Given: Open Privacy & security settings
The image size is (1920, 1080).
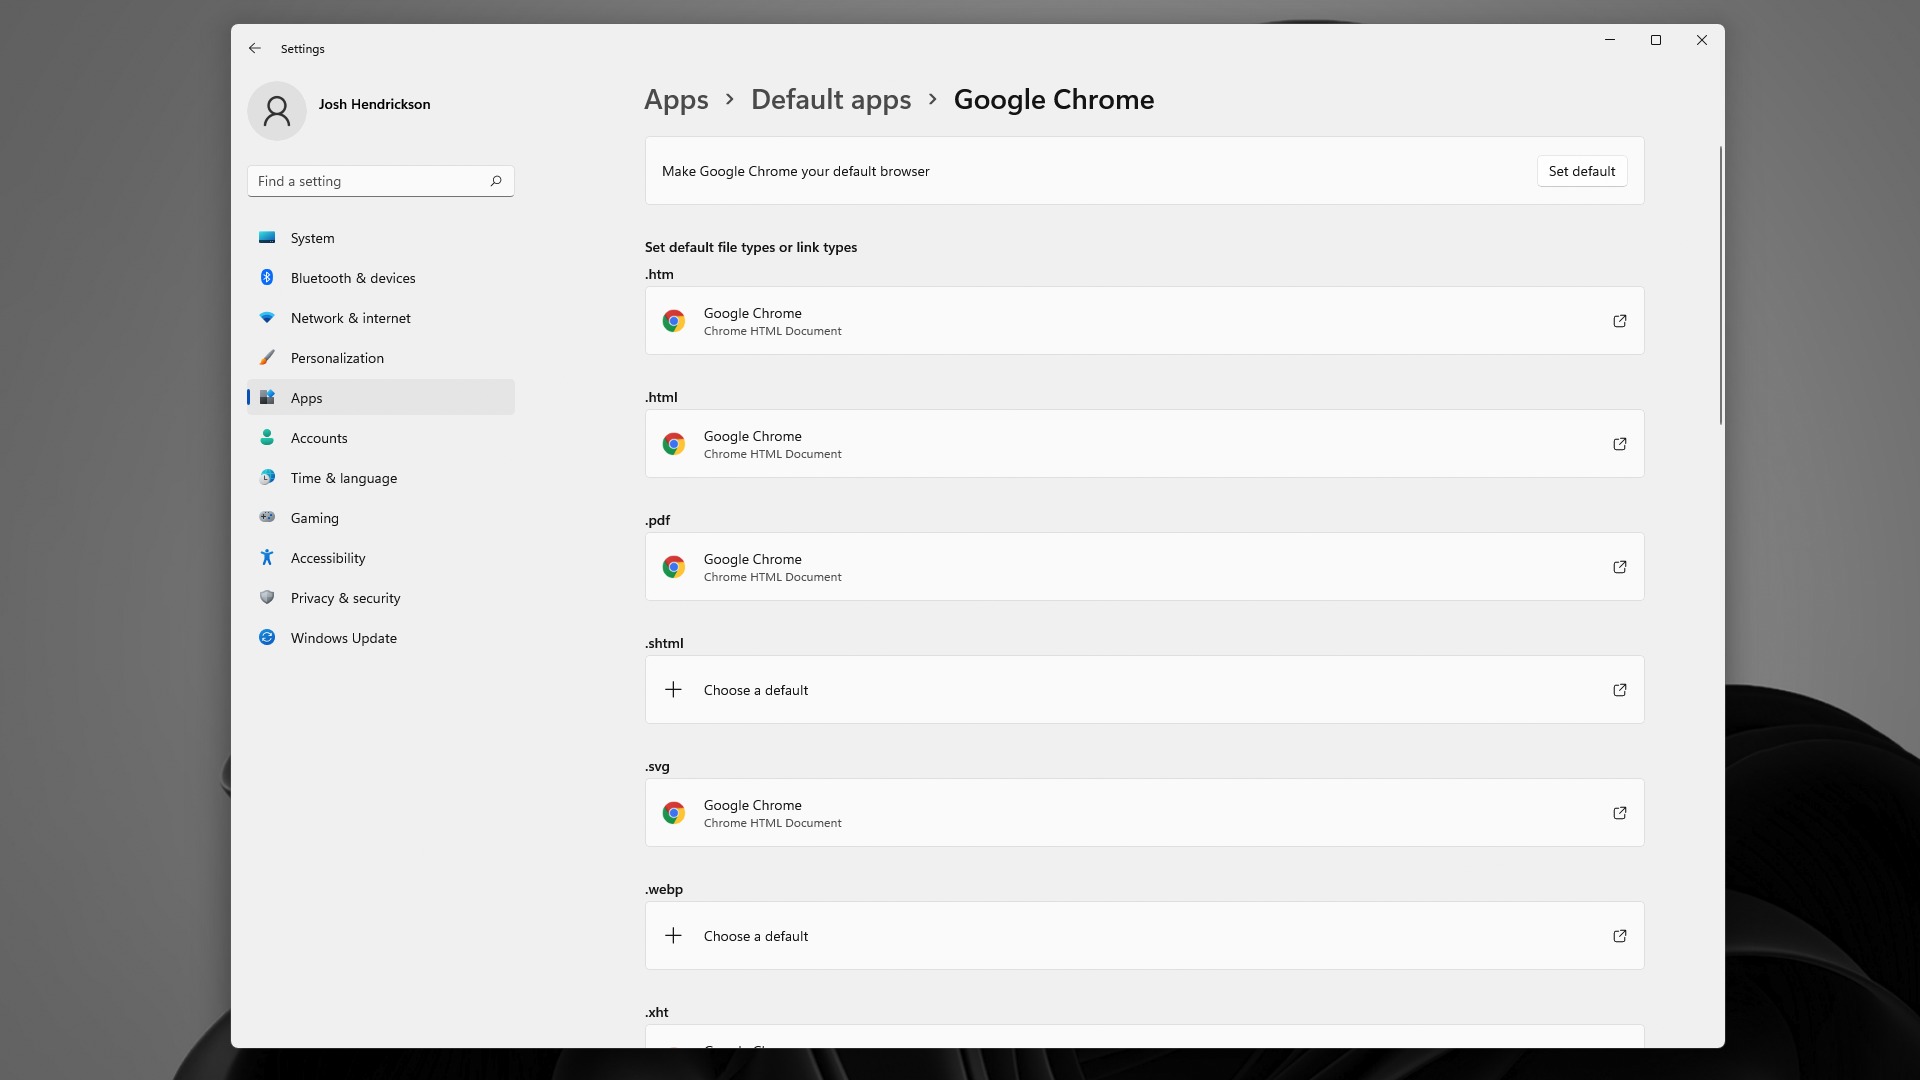Looking at the screenshot, I should click(x=381, y=598).
